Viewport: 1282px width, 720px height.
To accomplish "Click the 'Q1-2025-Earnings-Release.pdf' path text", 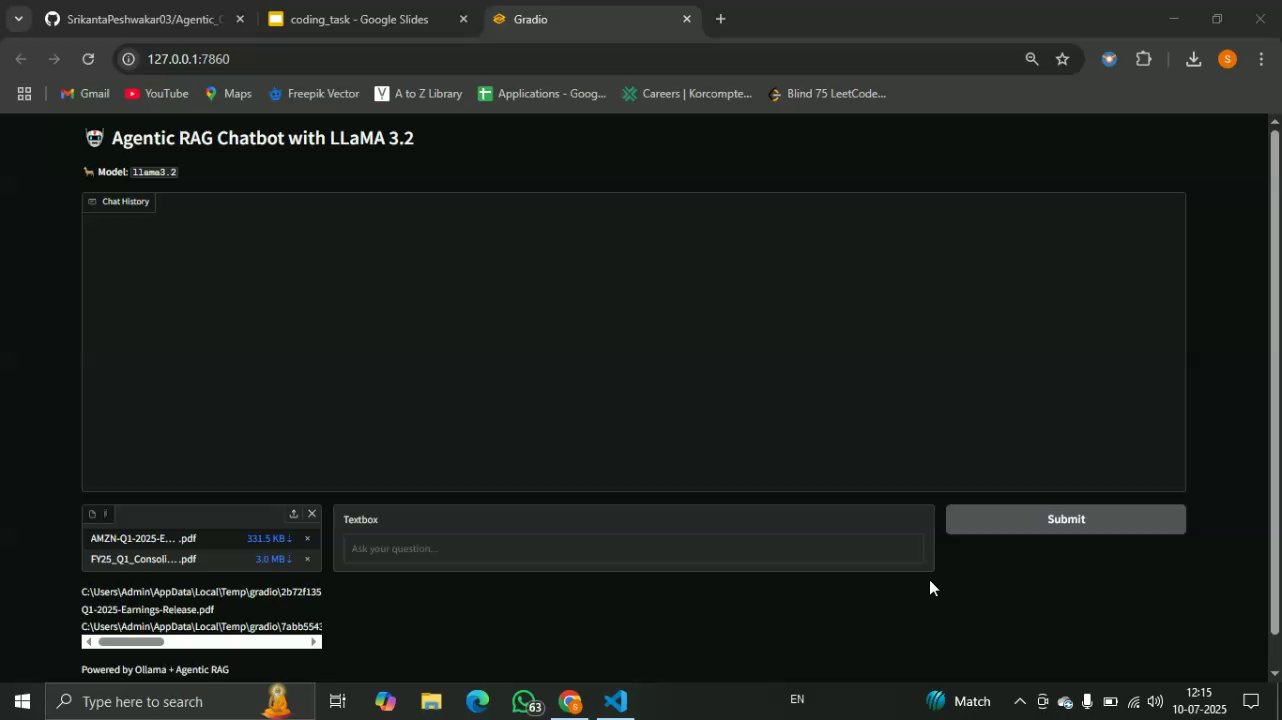I will (x=148, y=609).
